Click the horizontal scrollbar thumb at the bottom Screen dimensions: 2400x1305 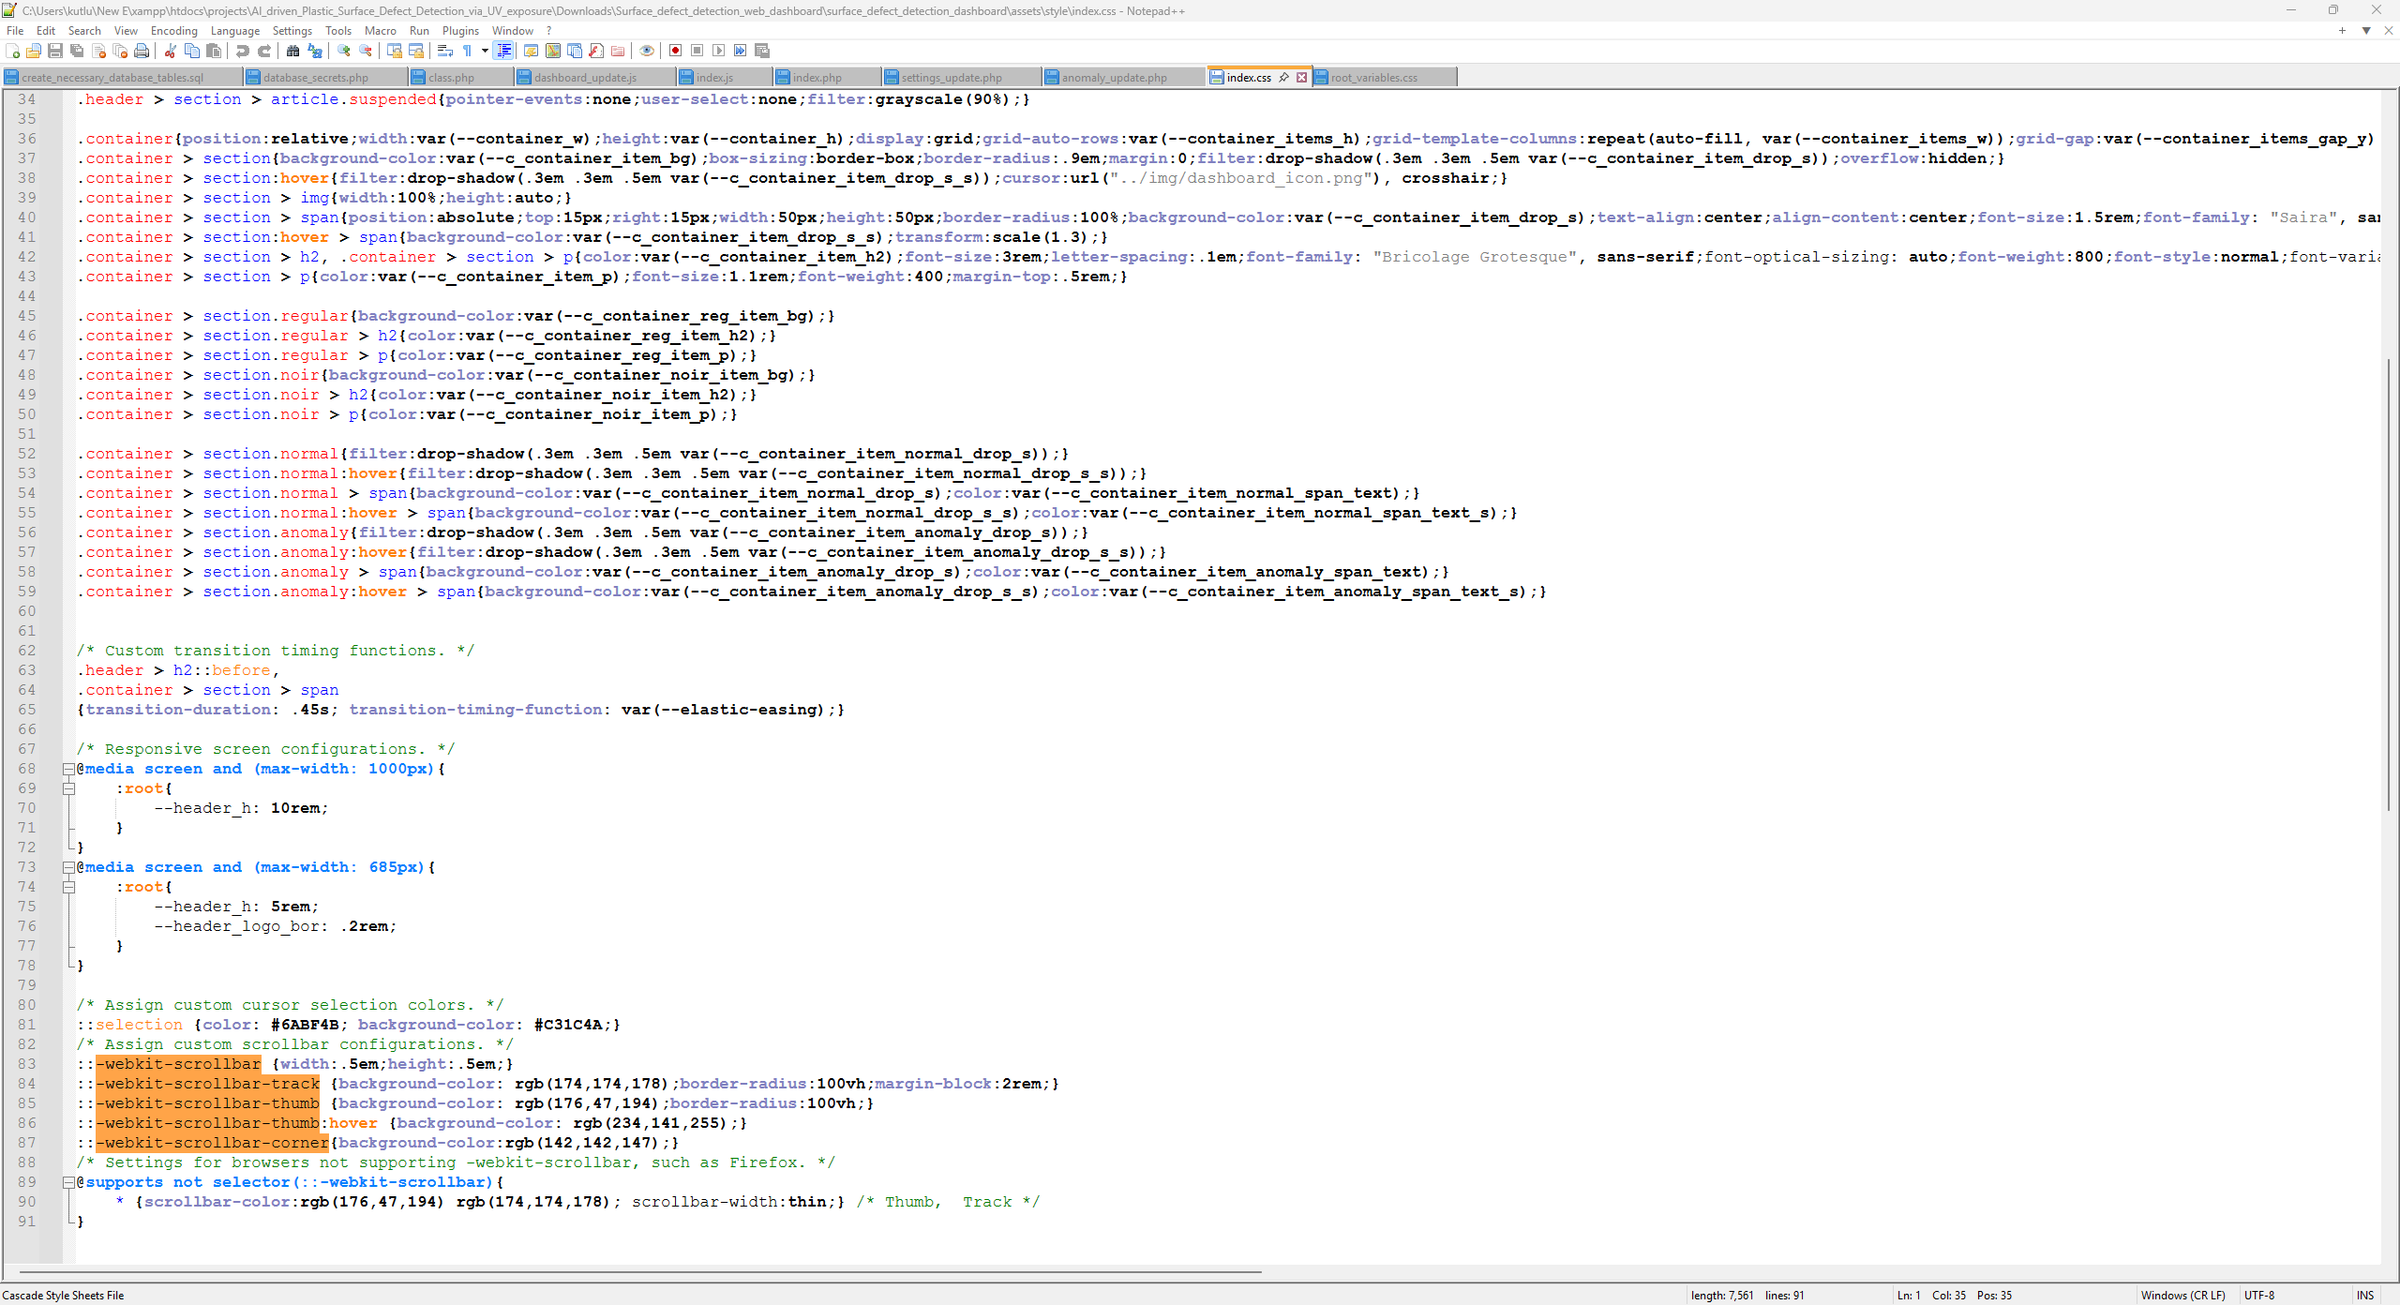(640, 1272)
